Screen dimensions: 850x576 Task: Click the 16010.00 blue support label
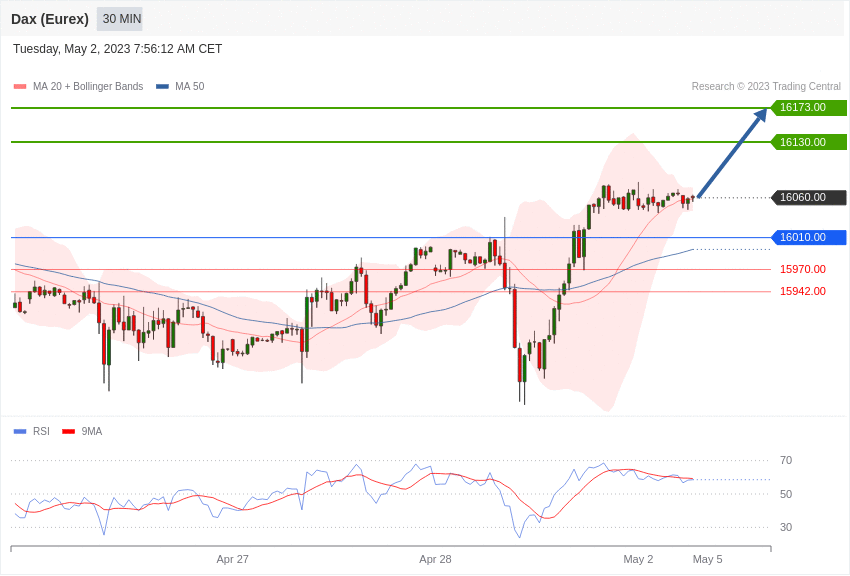806,237
